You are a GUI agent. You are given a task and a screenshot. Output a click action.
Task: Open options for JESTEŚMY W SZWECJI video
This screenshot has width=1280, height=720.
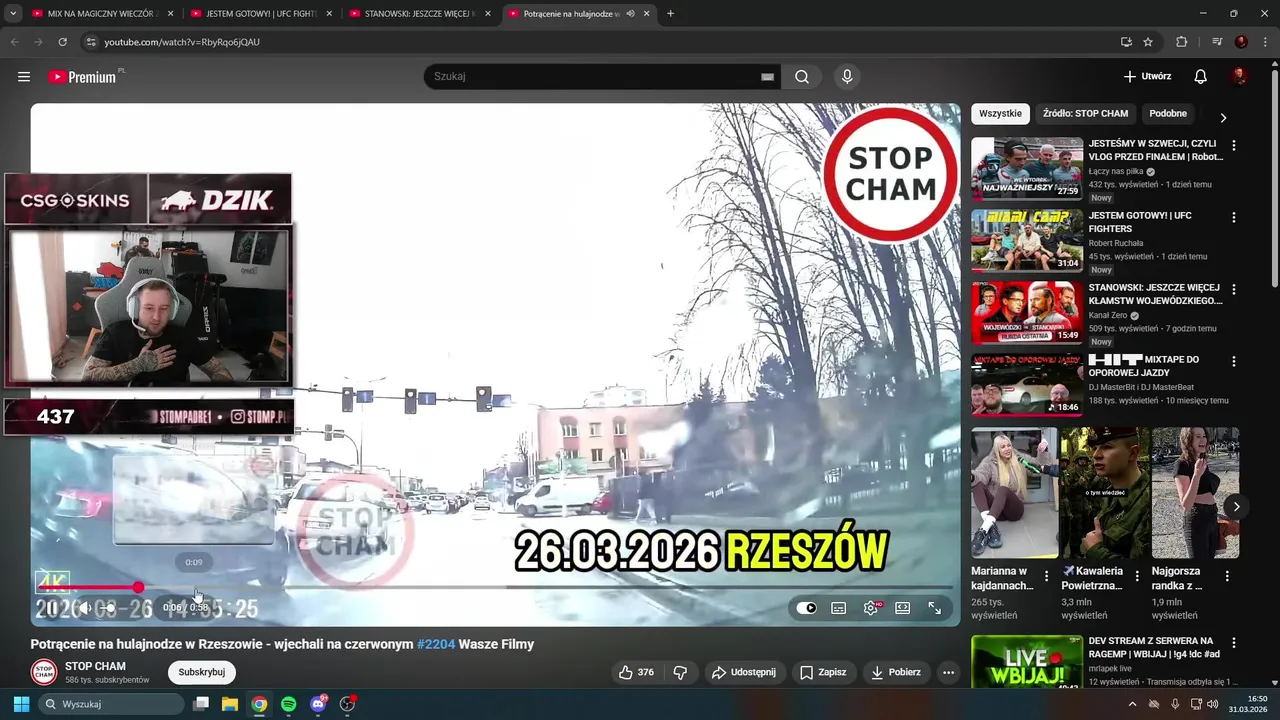click(x=1233, y=145)
